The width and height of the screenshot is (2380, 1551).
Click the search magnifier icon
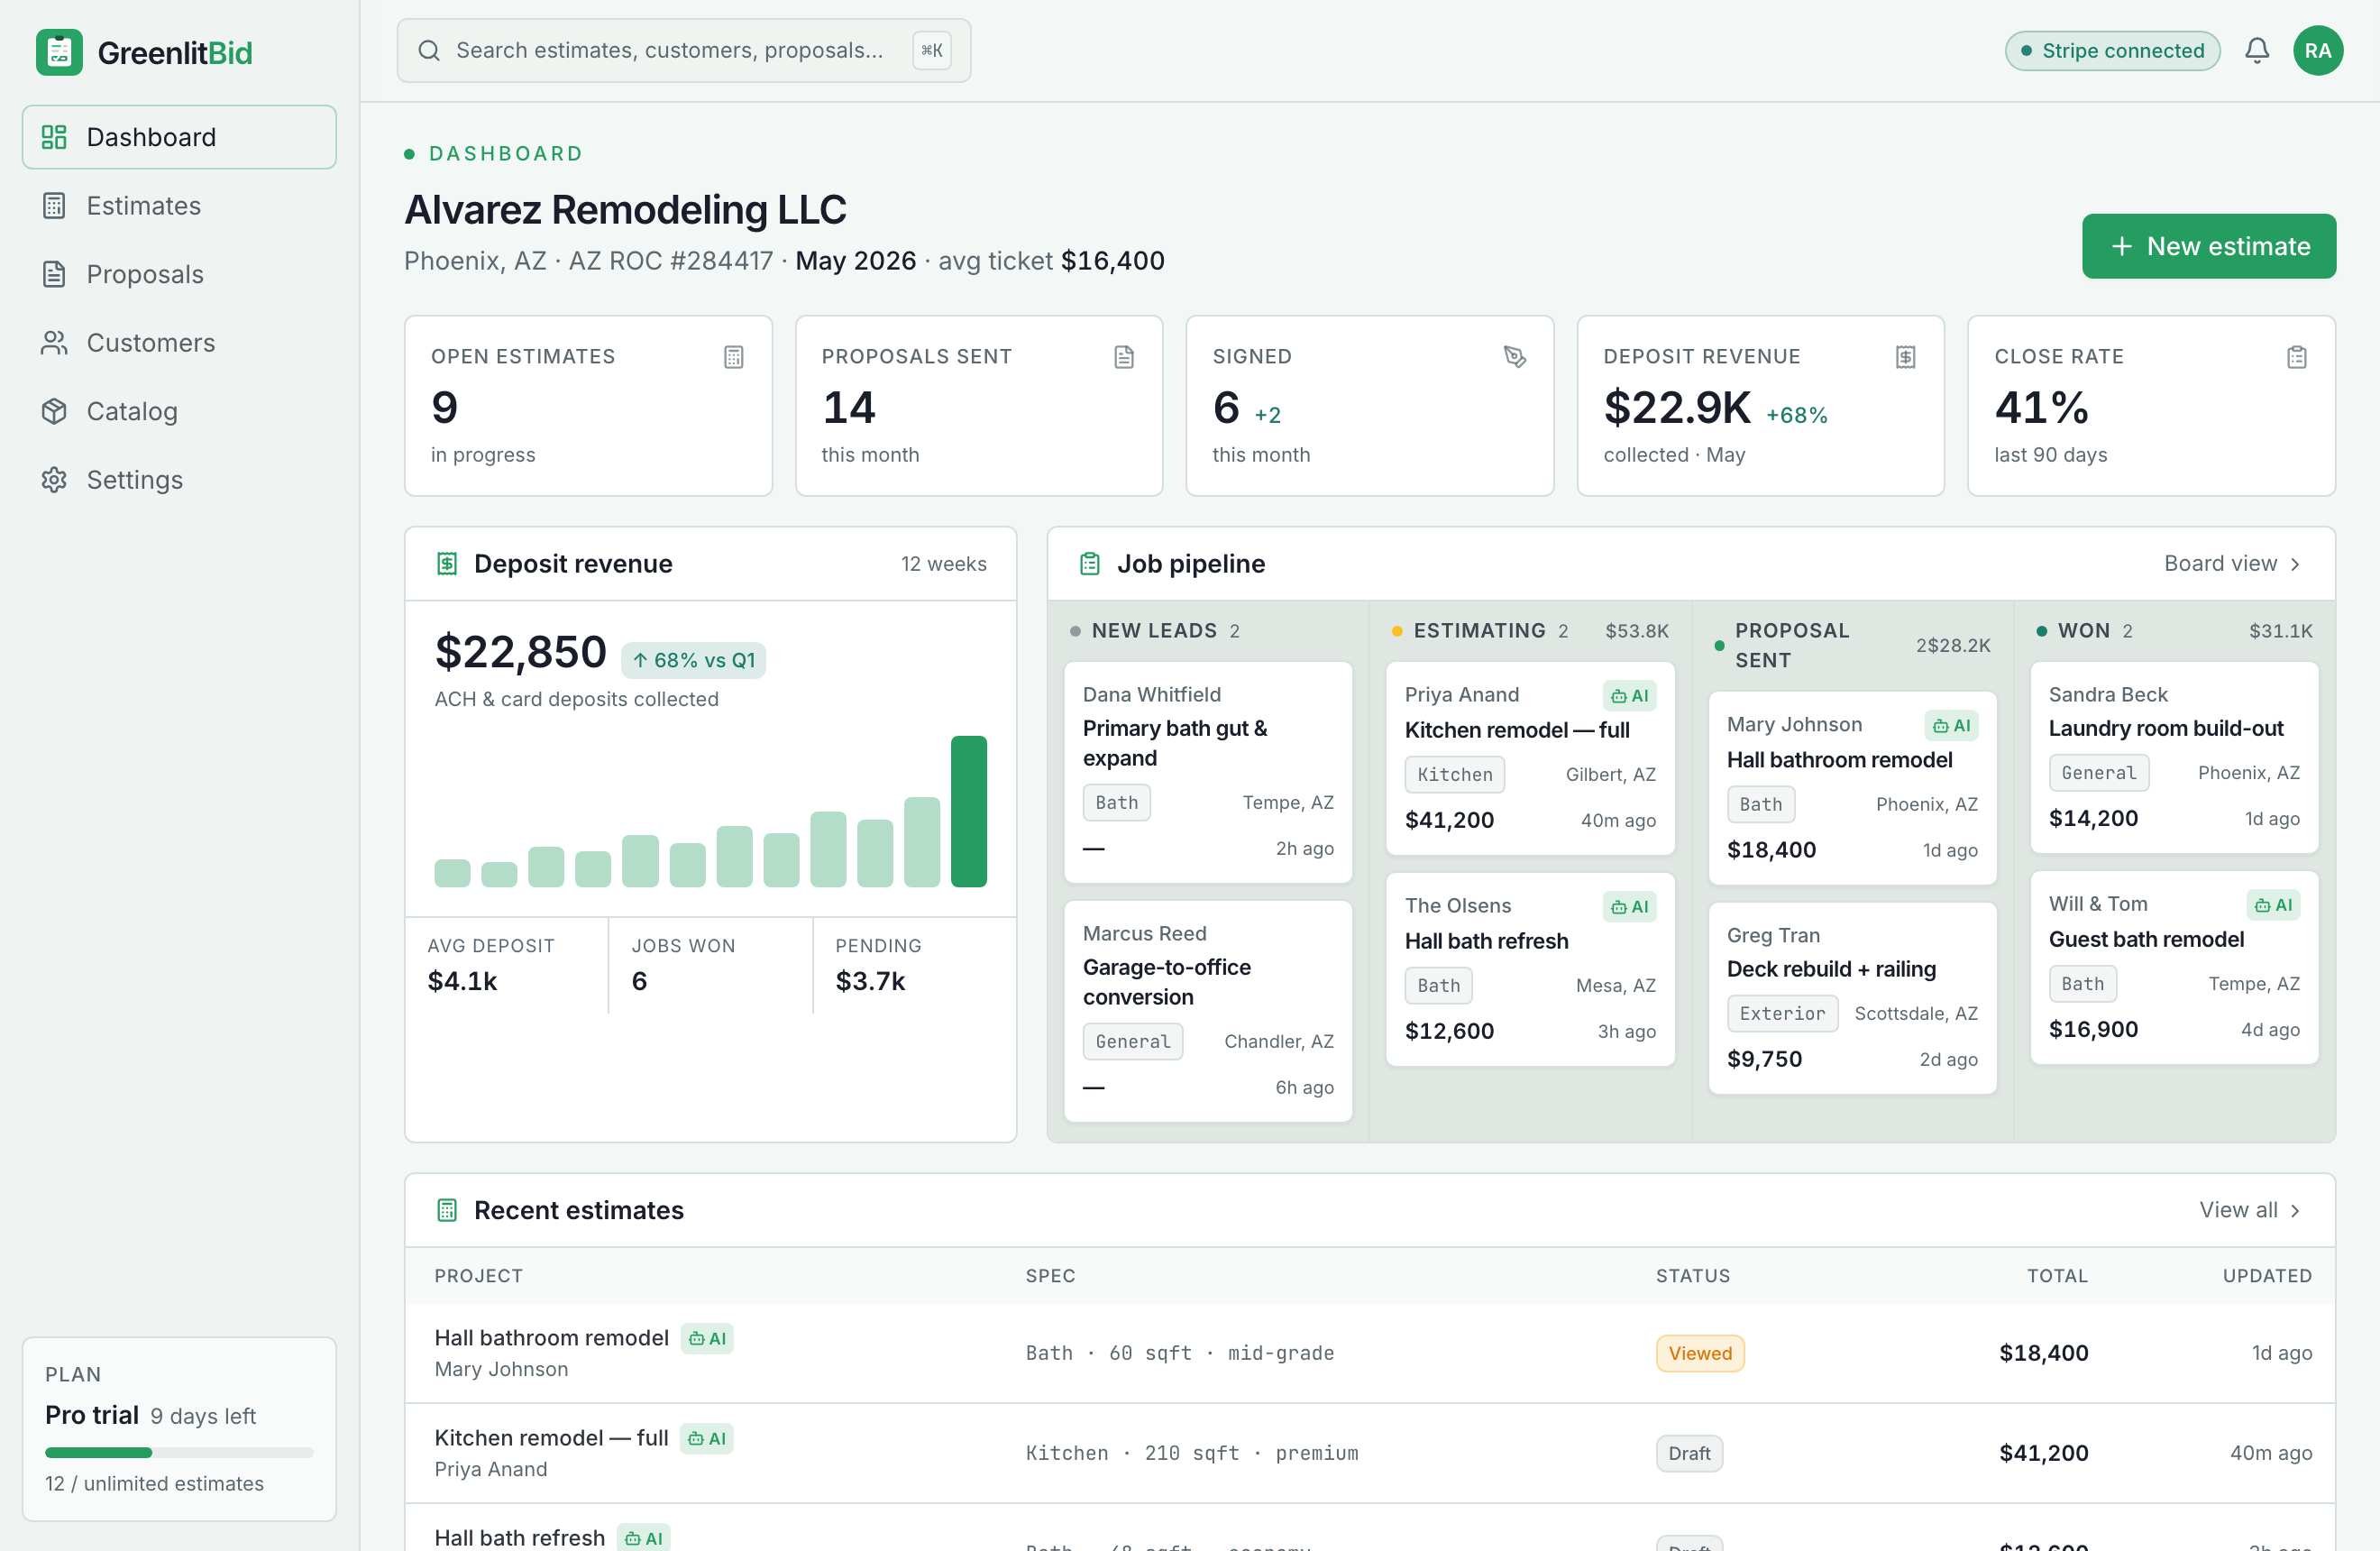coord(429,50)
